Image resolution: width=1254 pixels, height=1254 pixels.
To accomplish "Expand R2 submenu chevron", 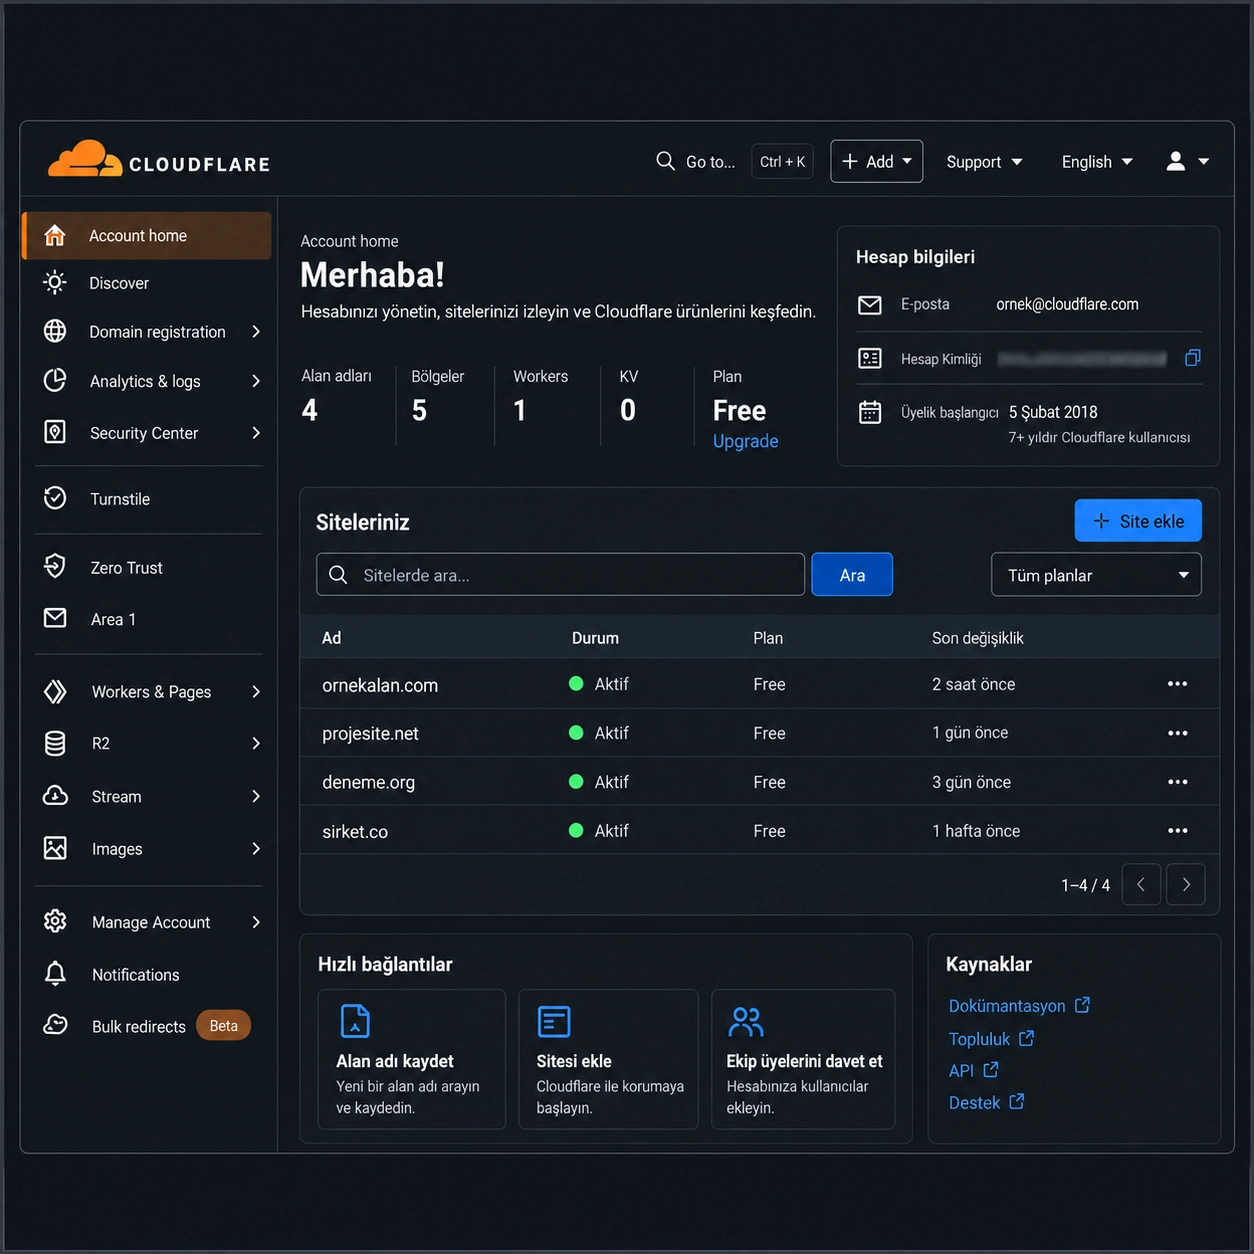I will click(x=256, y=743).
